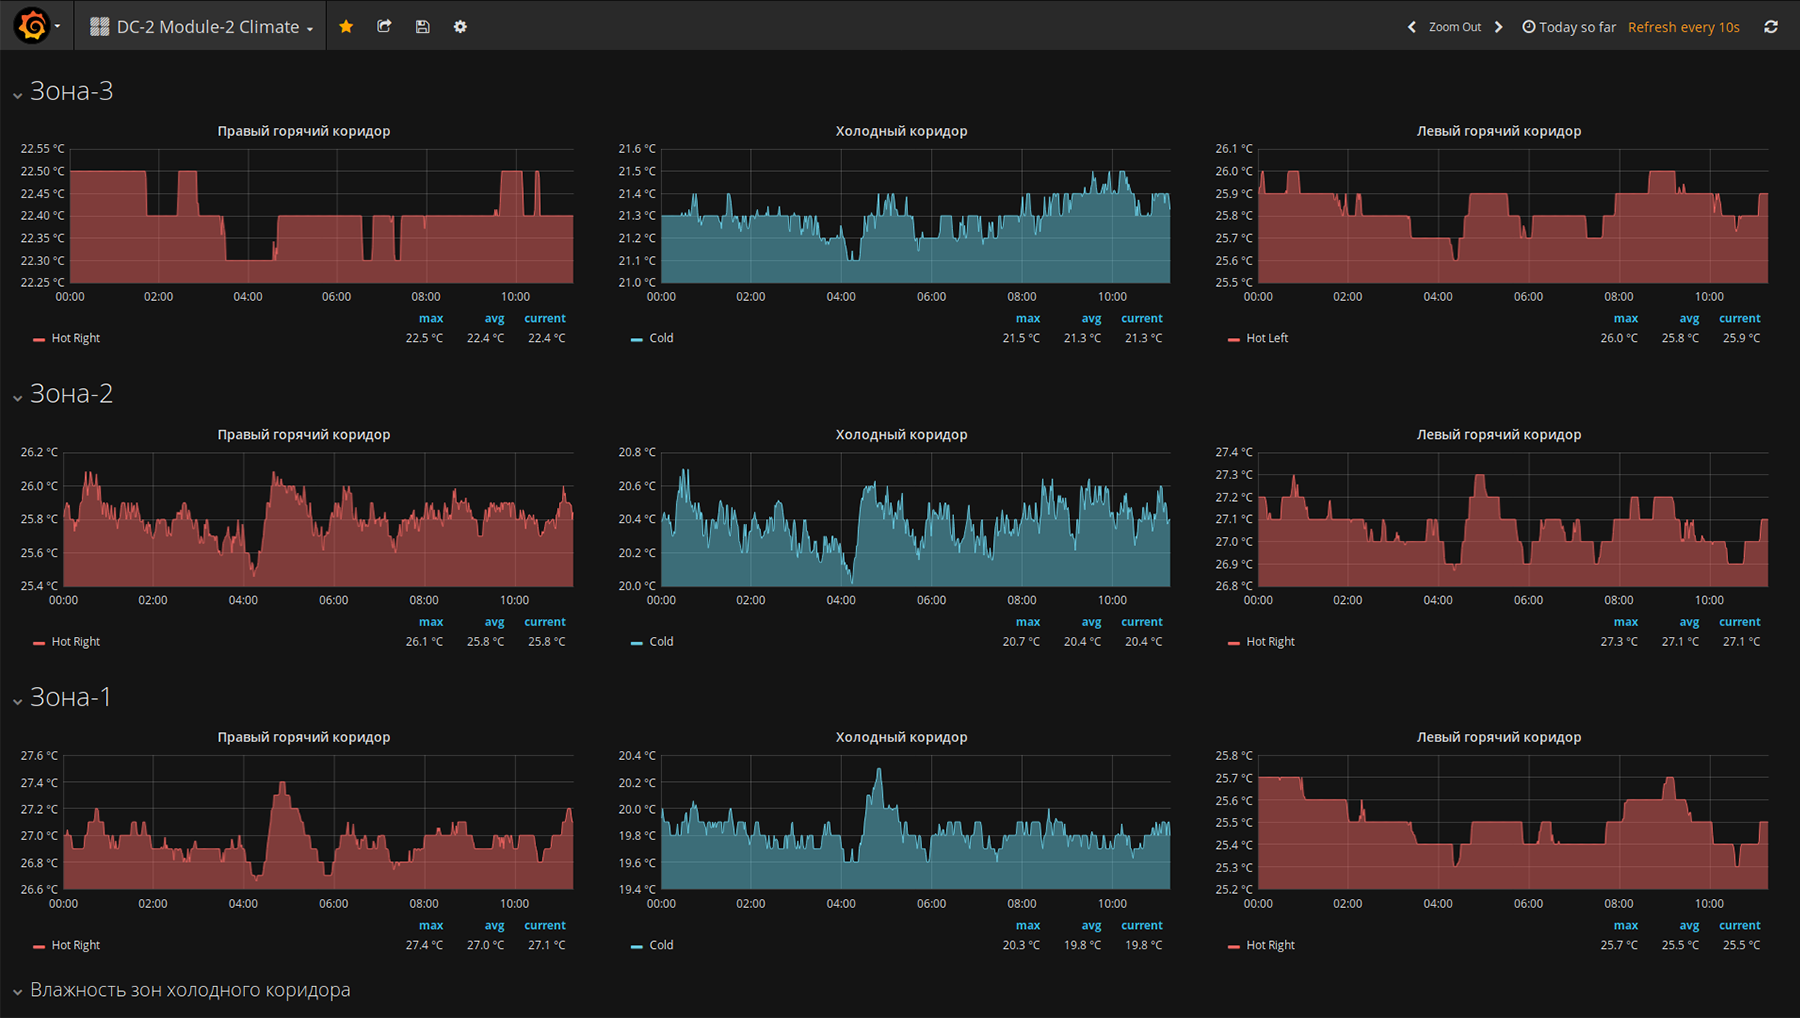Click legend max value '25.7 °C' in Зона-1
Viewport: 1800px width, 1018px height.
tap(1619, 945)
